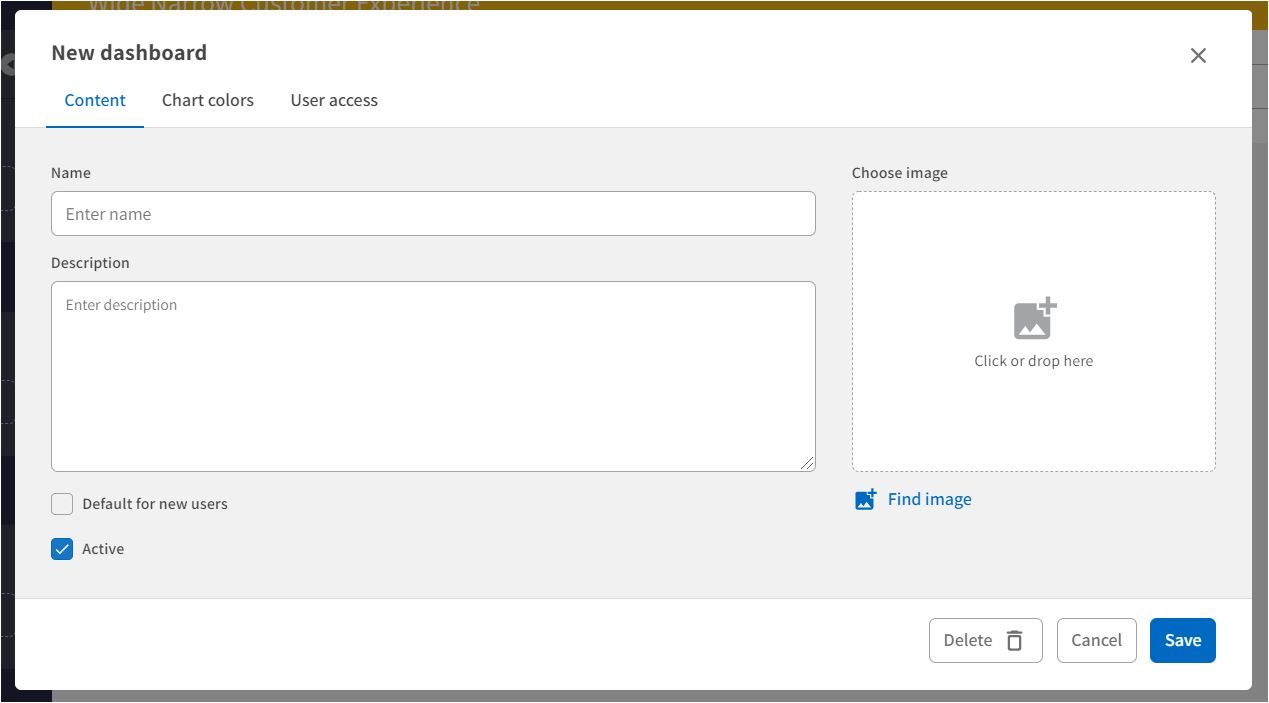The height and width of the screenshot is (703, 1269).
Task: Select the Content tab
Action: coord(95,100)
